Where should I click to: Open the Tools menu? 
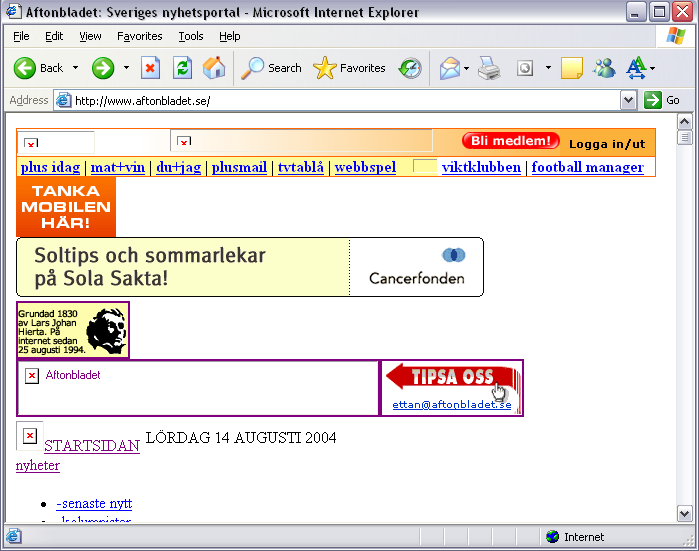coord(191,36)
